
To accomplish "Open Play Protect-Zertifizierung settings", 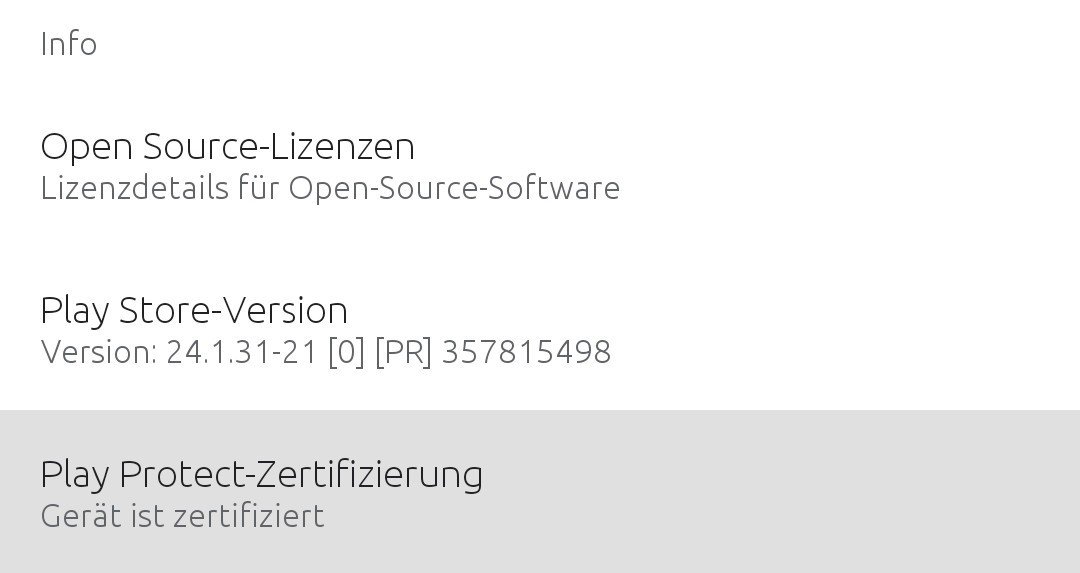I will (x=540, y=492).
